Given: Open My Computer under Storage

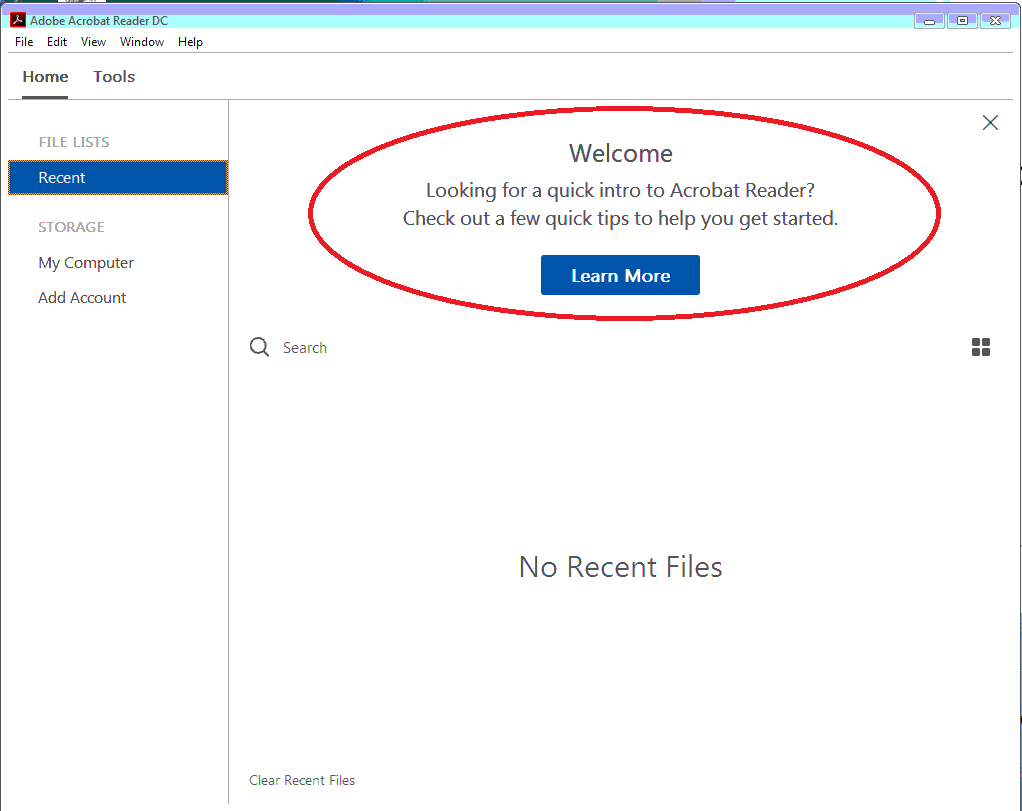Looking at the screenshot, I should (86, 262).
